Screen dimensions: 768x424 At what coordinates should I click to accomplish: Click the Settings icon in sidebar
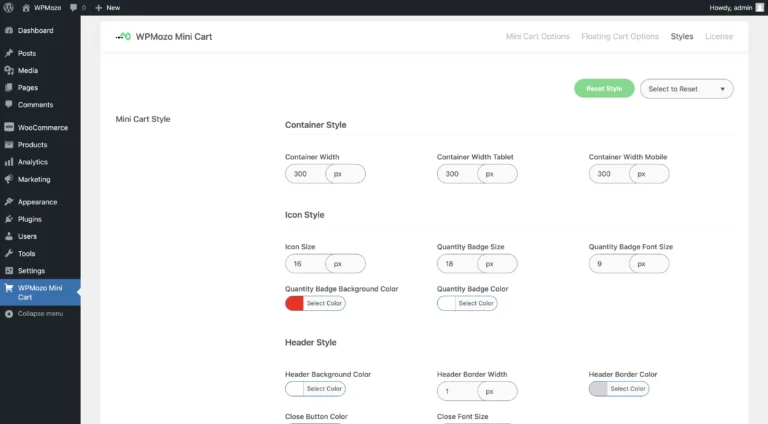pyautogui.click(x=9, y=270)
